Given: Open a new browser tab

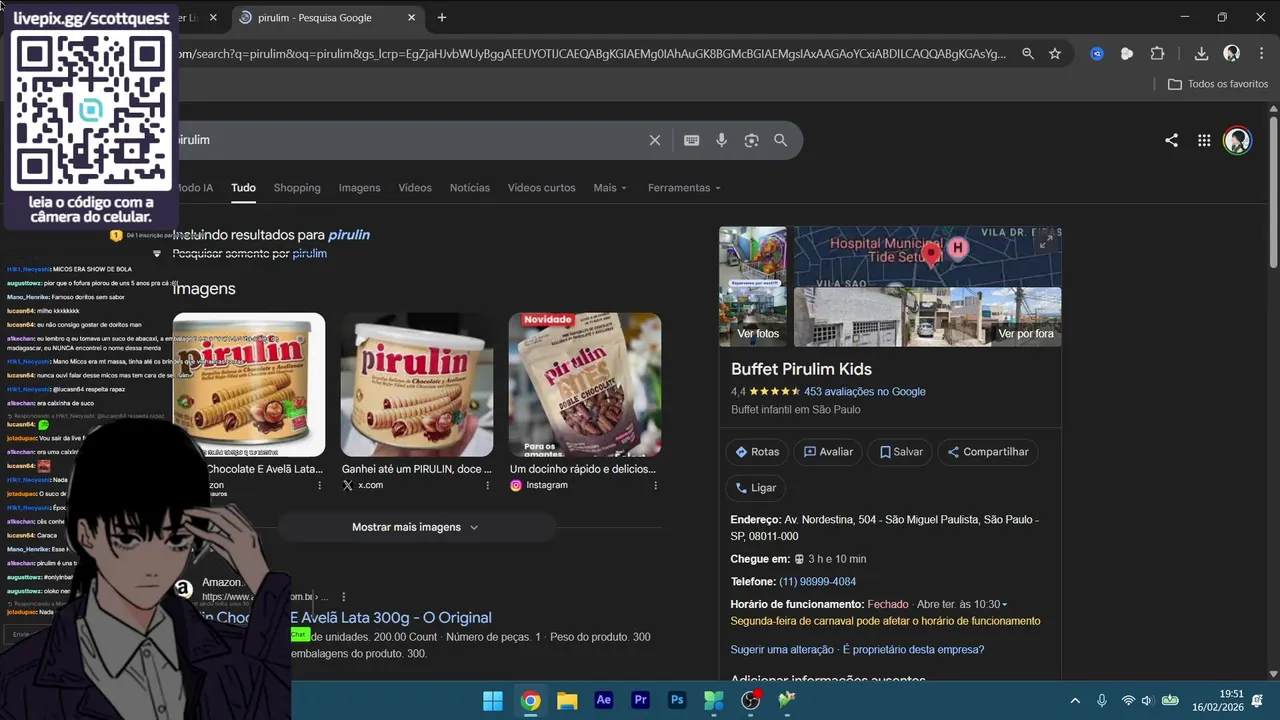Looking at the screenshot, I should pos(442,17).
